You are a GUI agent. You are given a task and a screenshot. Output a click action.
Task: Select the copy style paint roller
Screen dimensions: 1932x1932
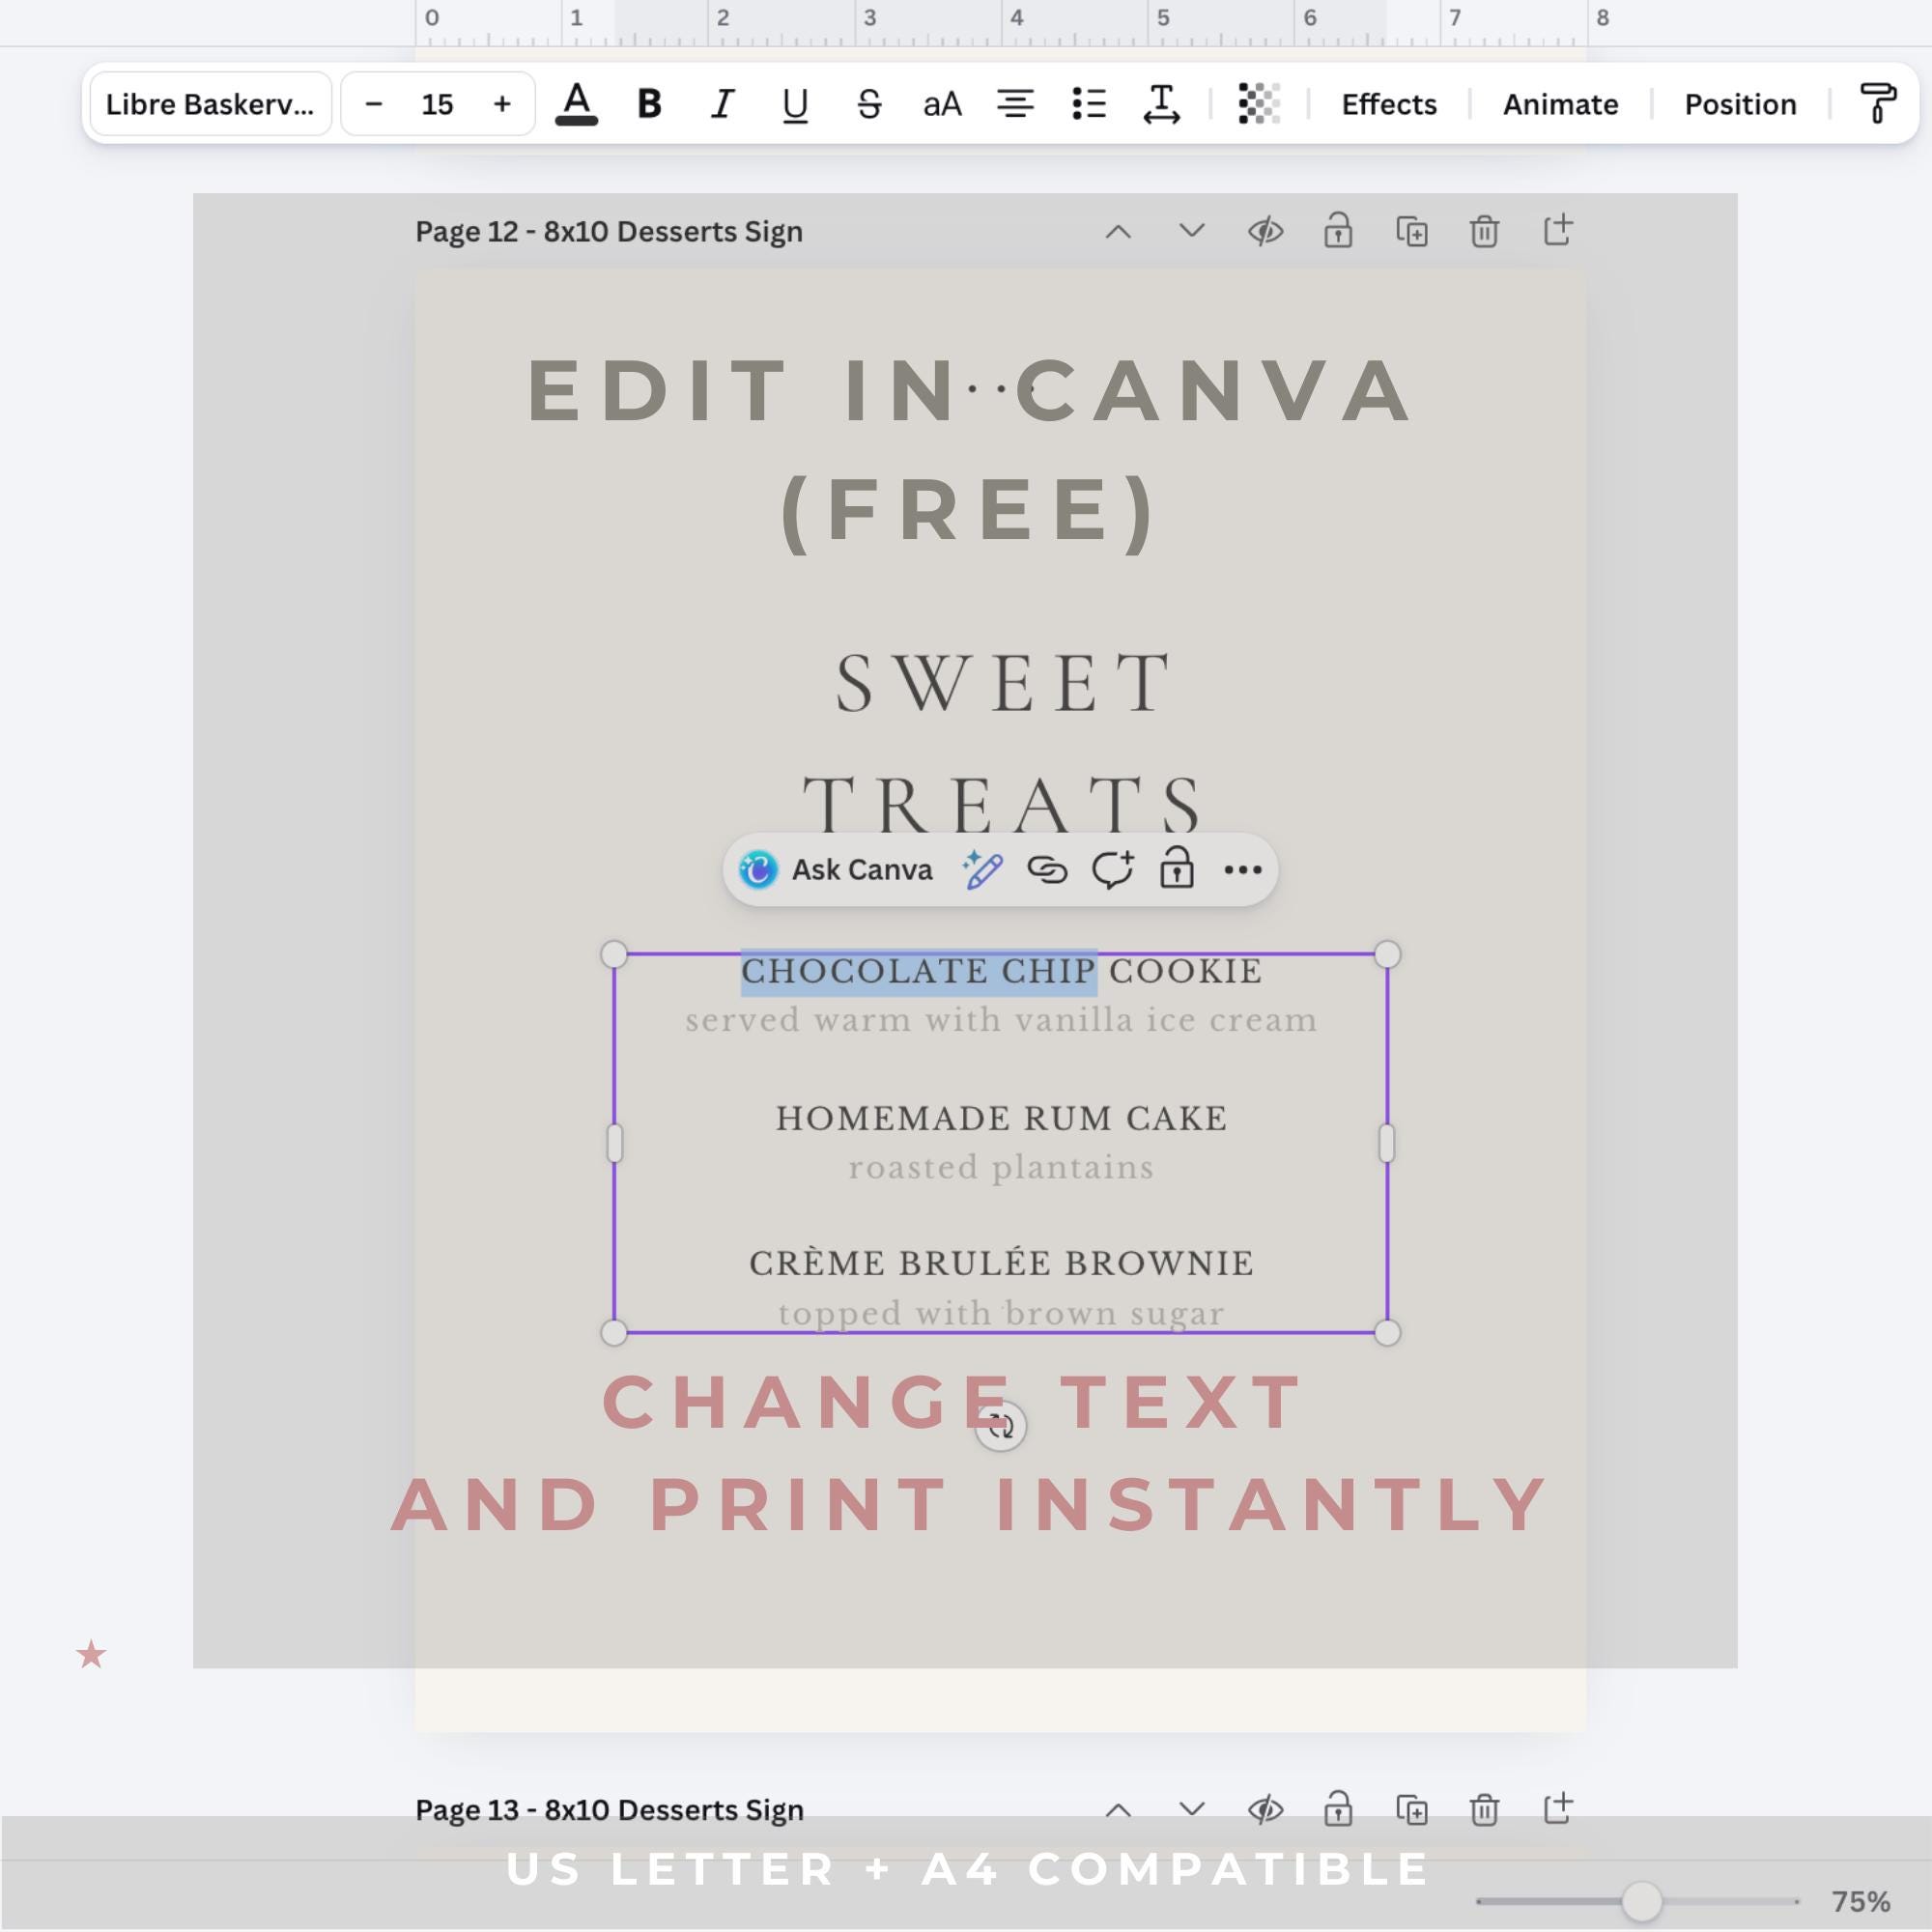[1877, 104]
